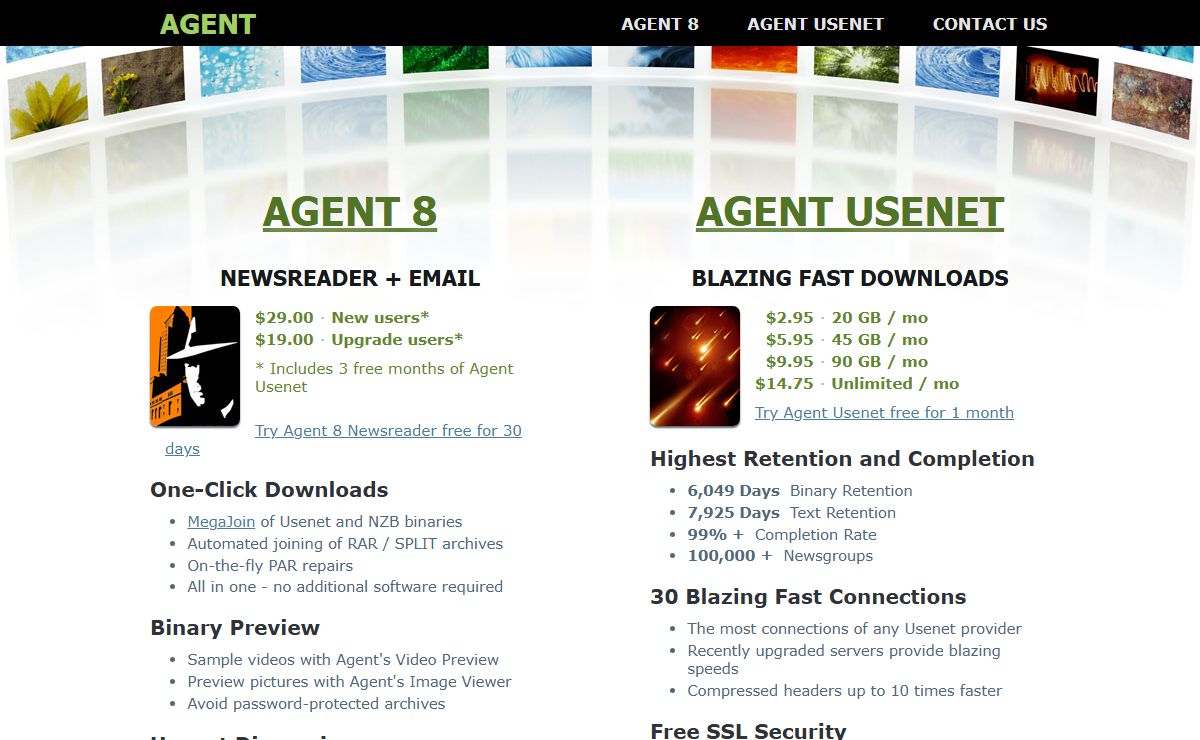Viewport: 1200px width, 740px height.
Task: Click The most connections of any Usenet provider
Action: pyautogui.click(x=854, y=629)
